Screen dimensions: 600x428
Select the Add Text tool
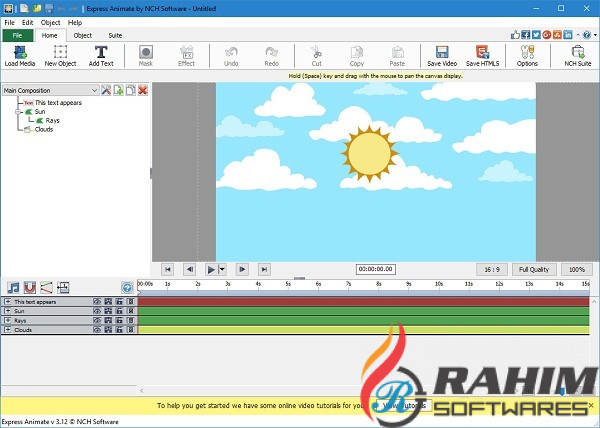tap(101, 55)
